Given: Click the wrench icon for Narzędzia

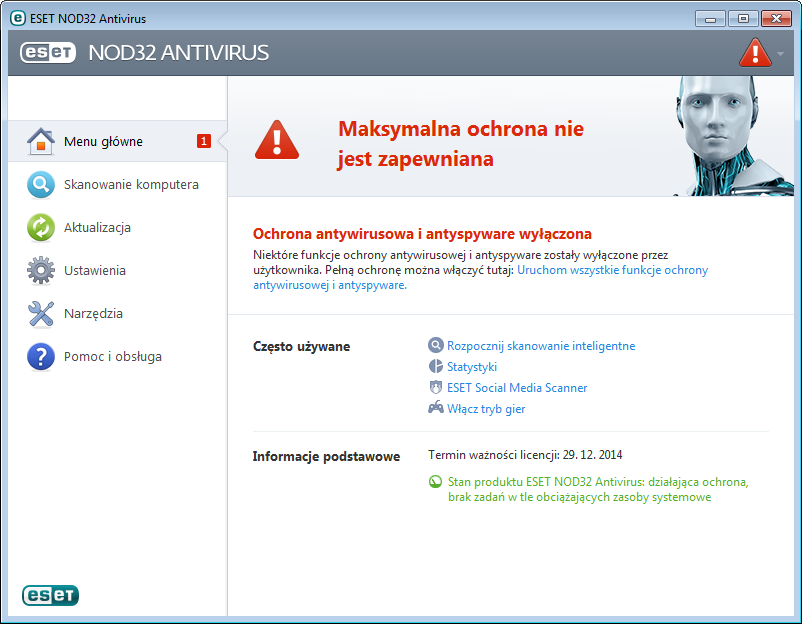Looking at the screenshot, I should click(41, 314).
